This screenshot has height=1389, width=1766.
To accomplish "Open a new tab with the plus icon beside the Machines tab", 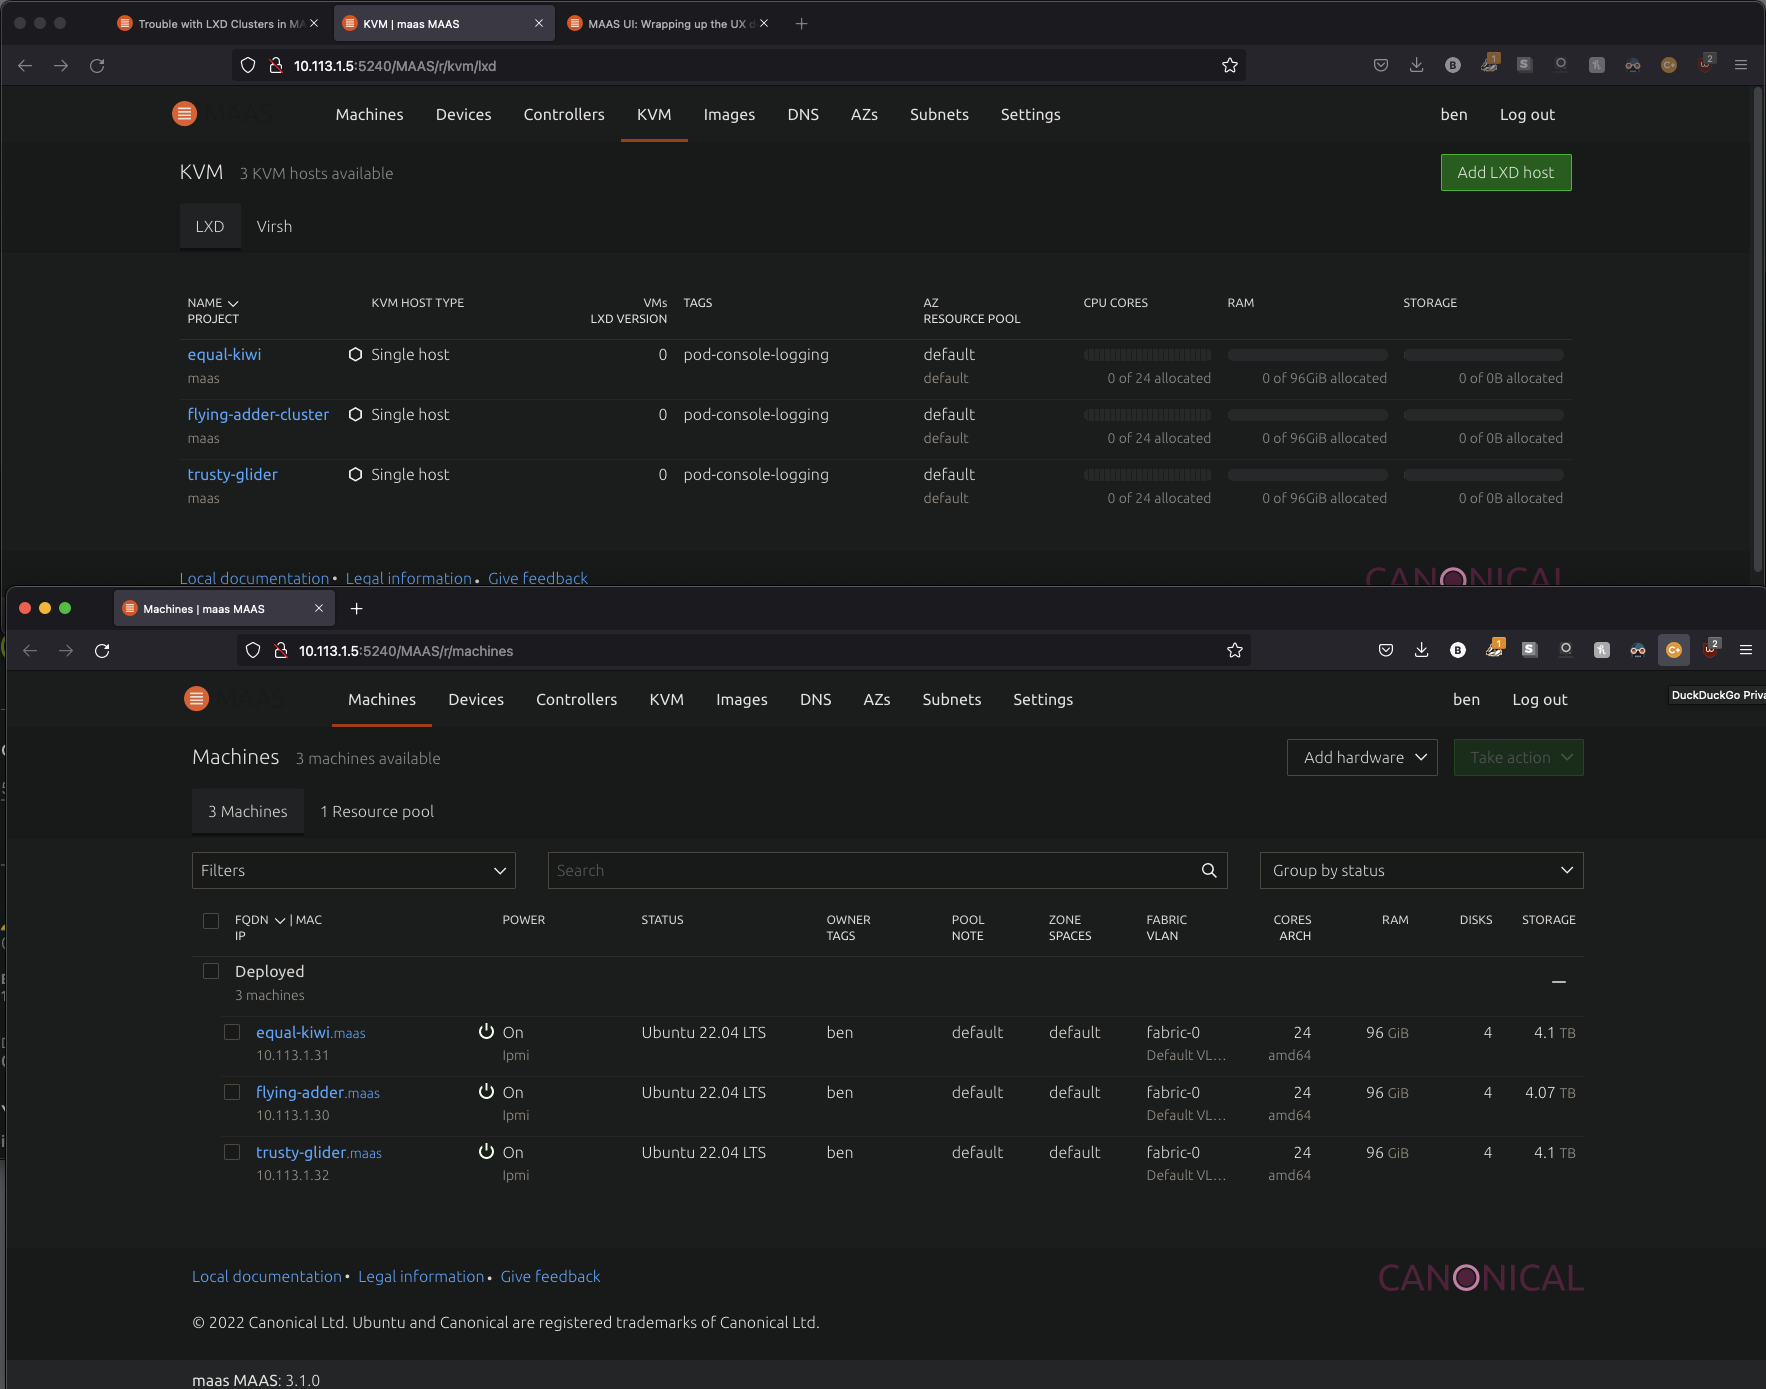I will click(x=356, y=608).
